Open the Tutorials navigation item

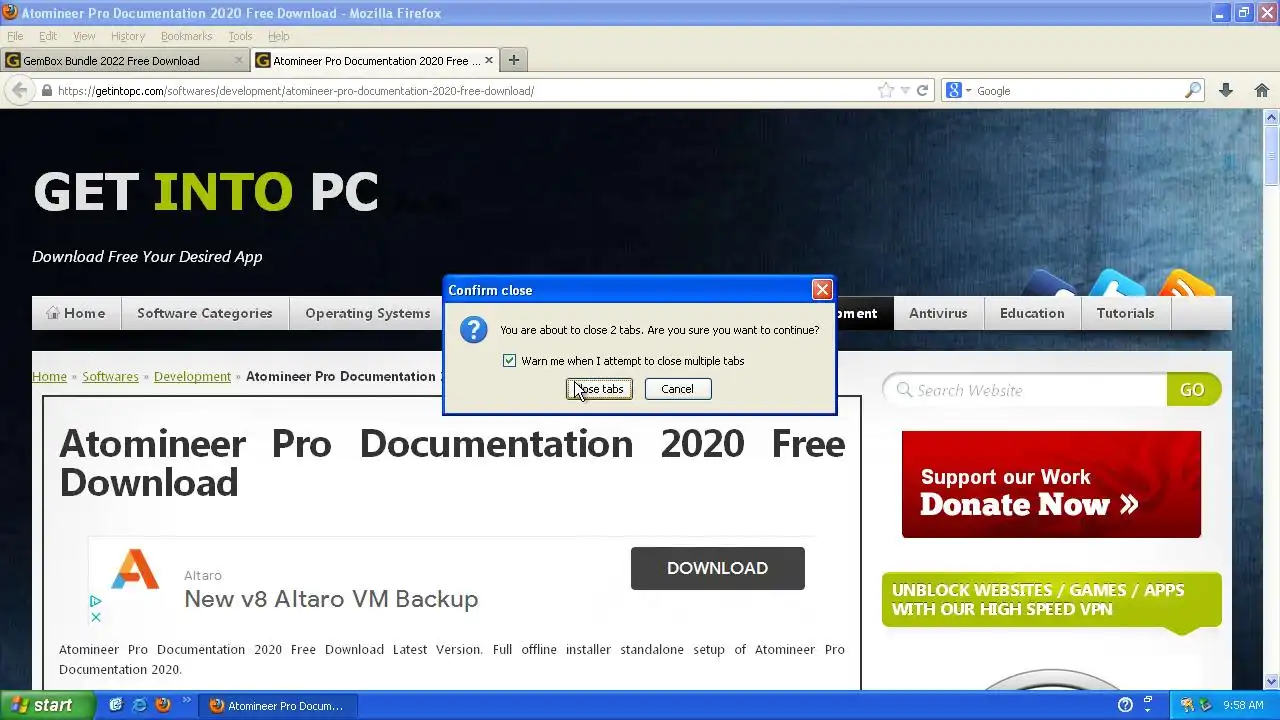pos(1125,313)
